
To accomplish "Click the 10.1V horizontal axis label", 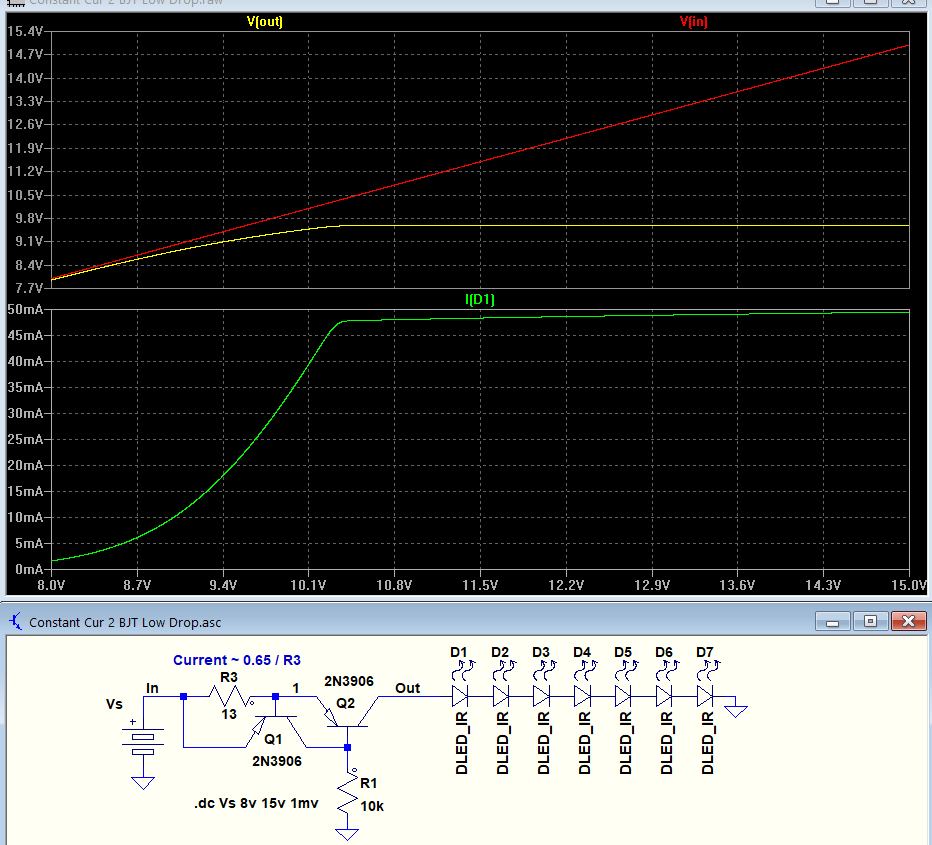I will pyautogui.click(x=308, y=585).
